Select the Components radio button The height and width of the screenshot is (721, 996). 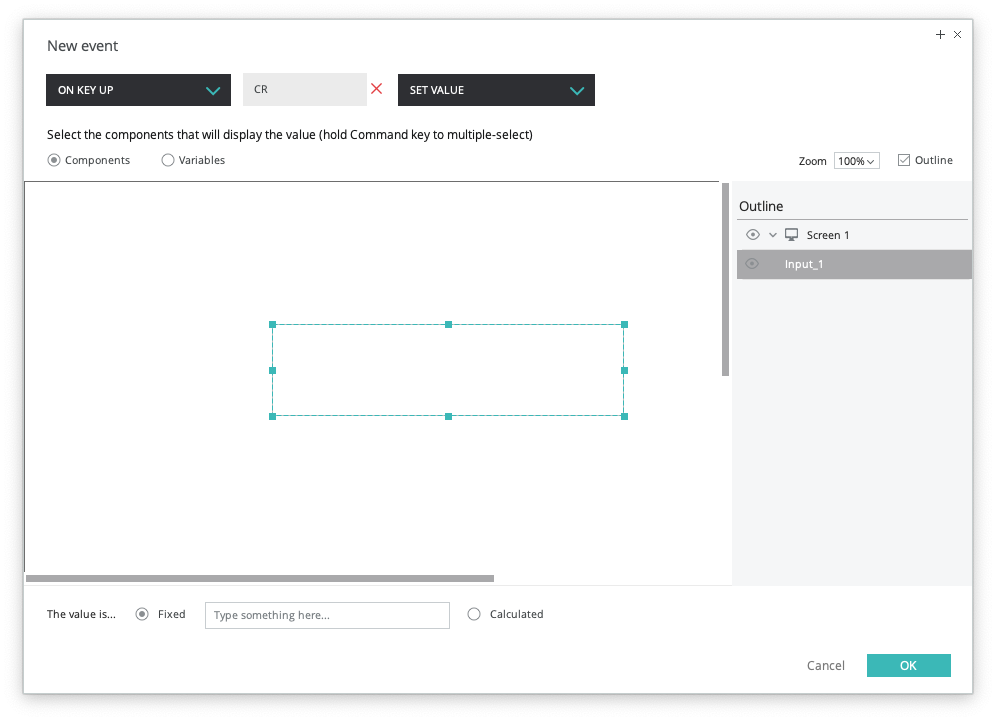(54, 160)
